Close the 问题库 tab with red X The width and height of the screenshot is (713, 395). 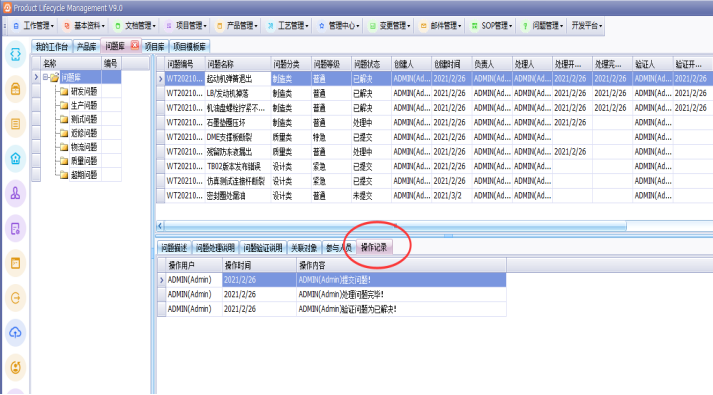coord(135,45)
